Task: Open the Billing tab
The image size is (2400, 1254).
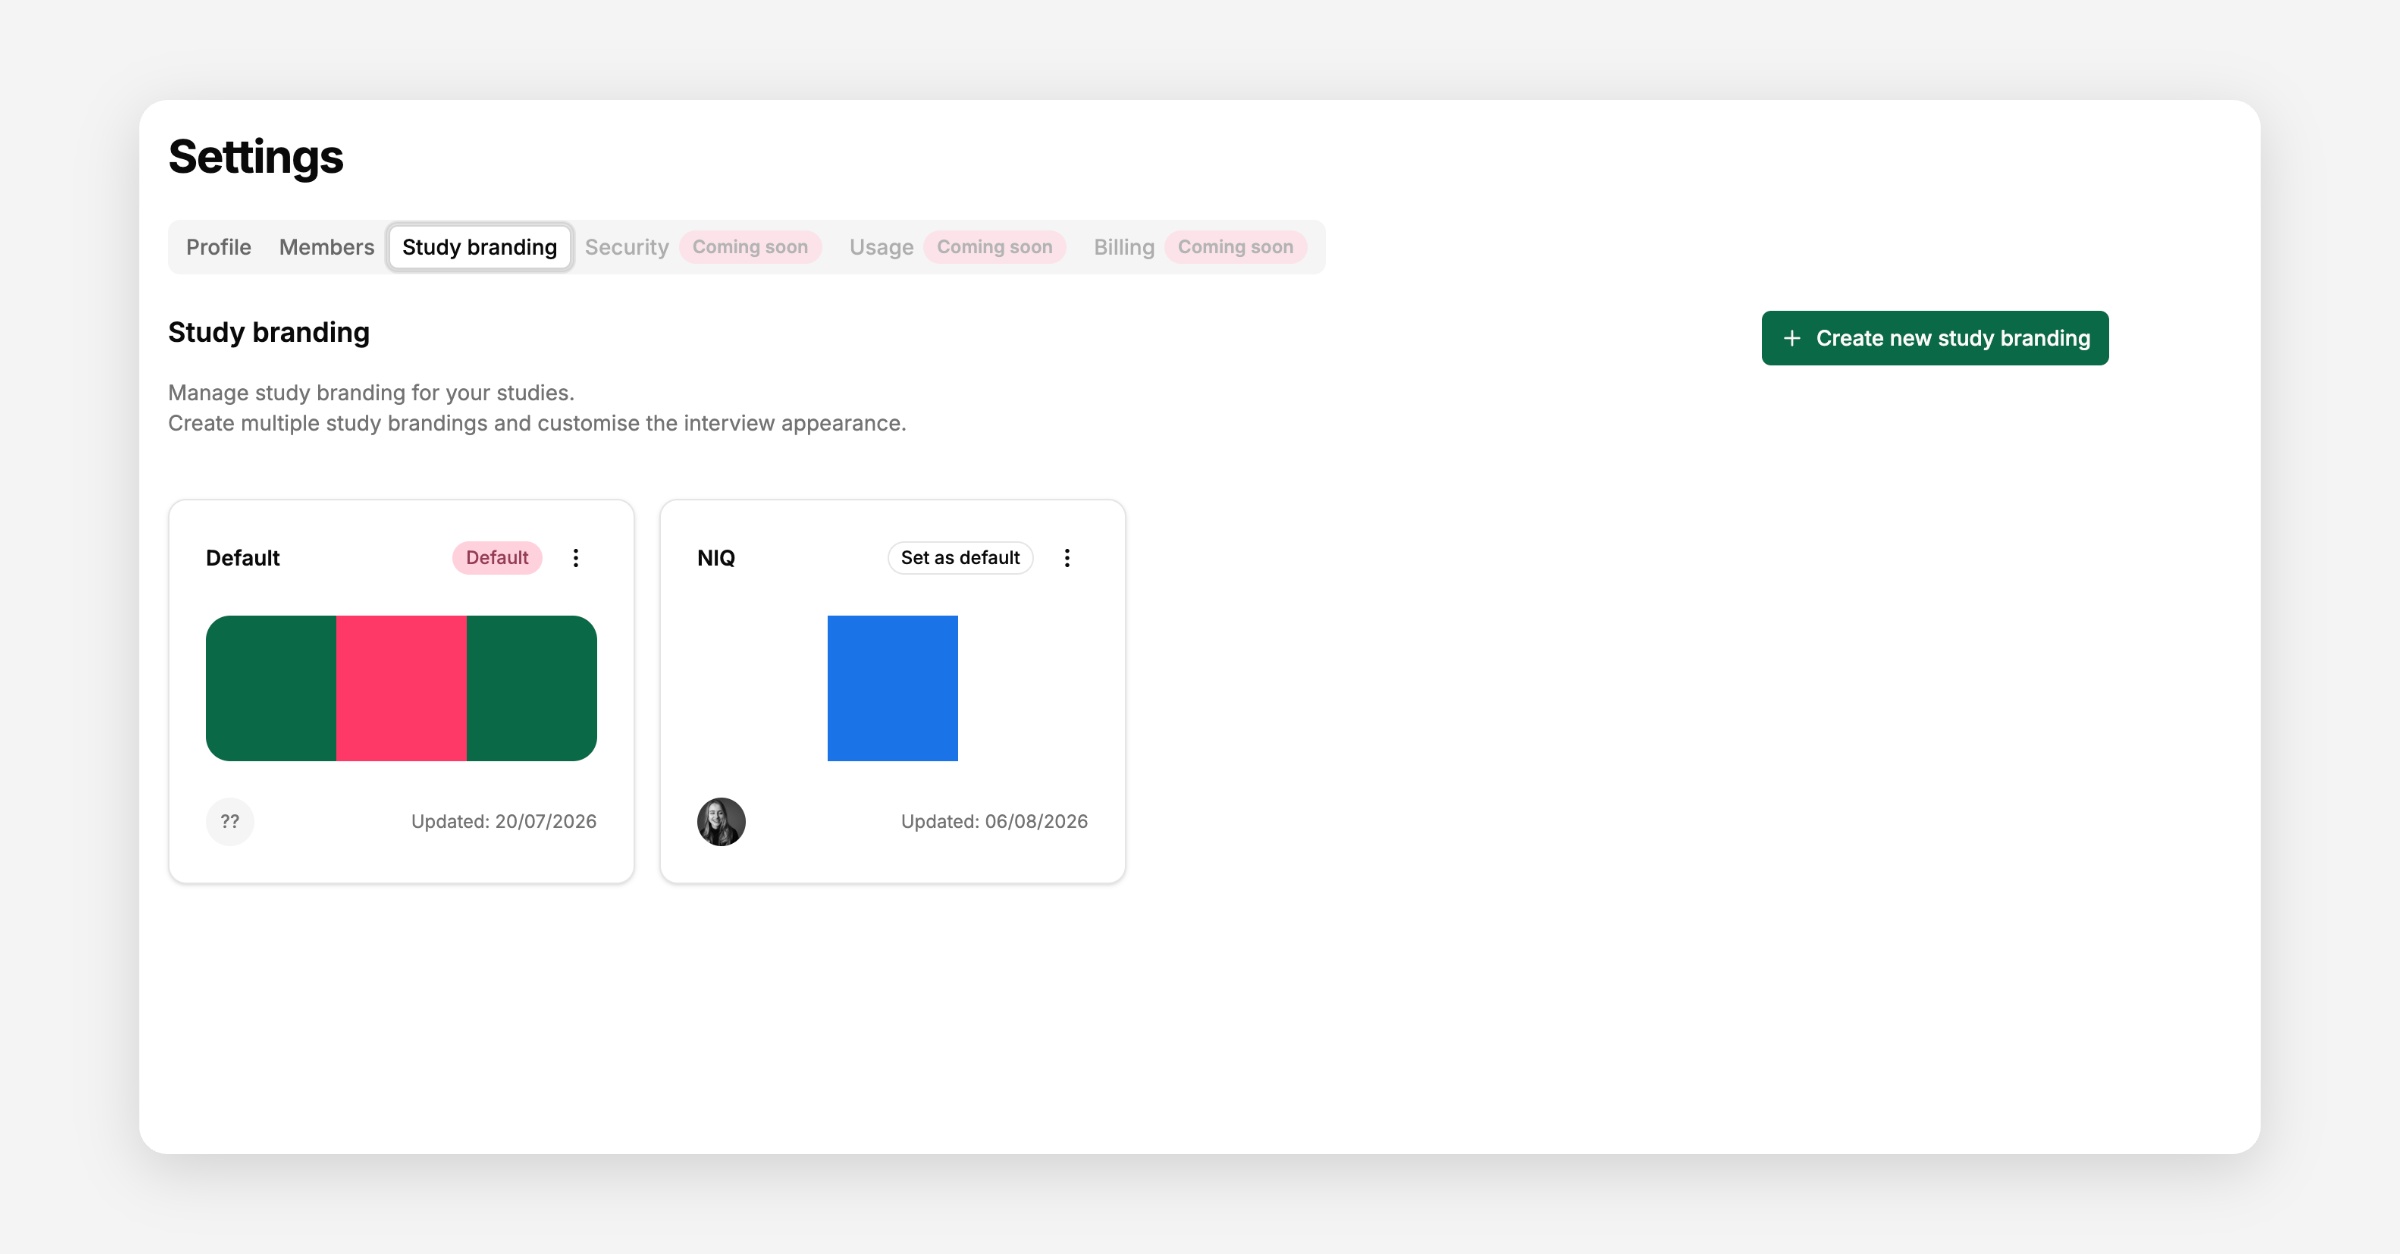Action: [x=1124, y=247]
